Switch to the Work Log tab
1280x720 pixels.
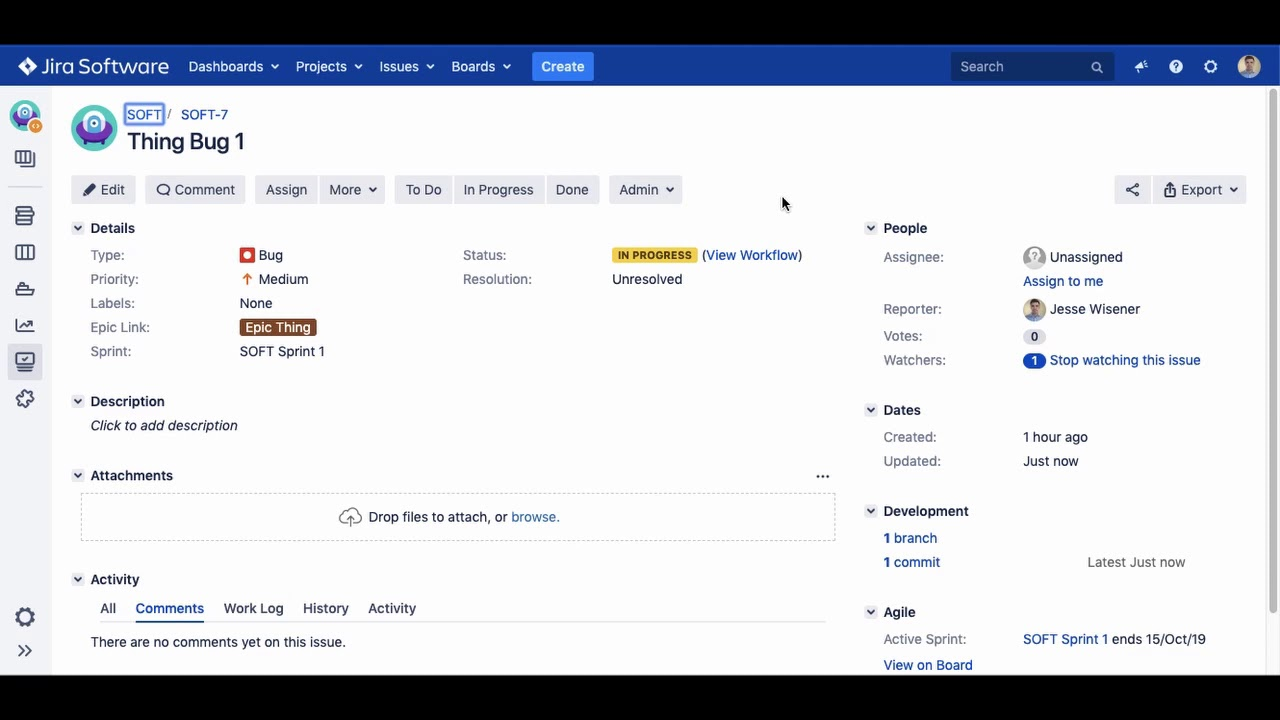(254, 609)
